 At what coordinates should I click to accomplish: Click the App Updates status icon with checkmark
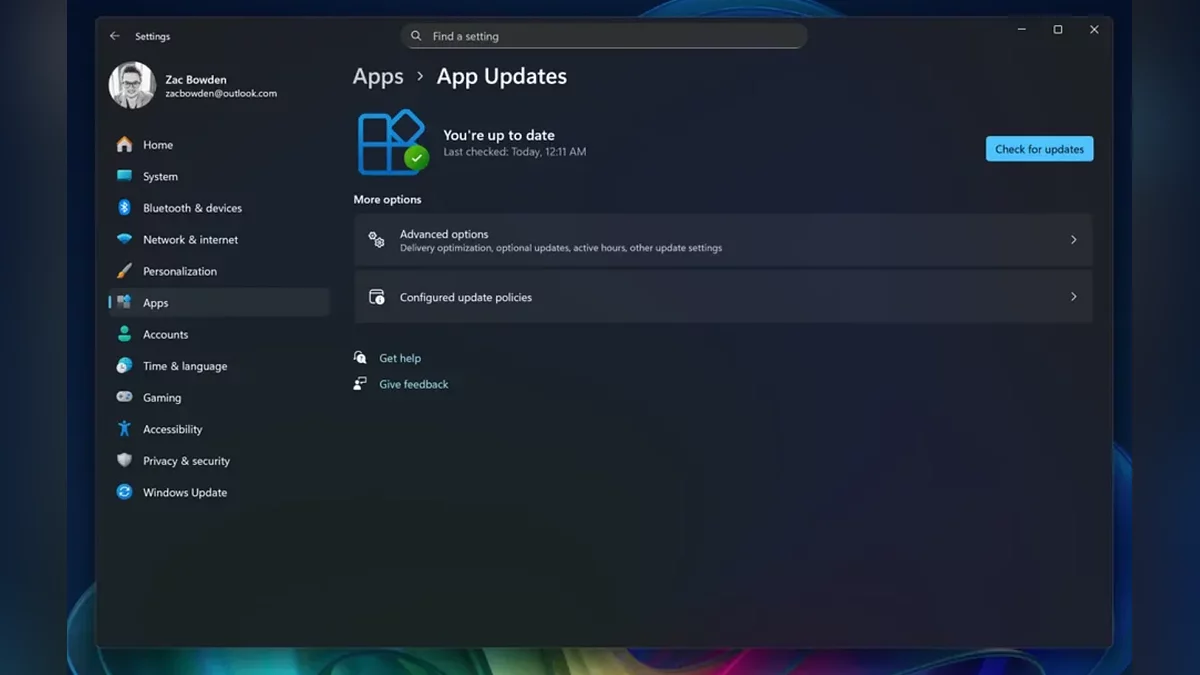393,142
